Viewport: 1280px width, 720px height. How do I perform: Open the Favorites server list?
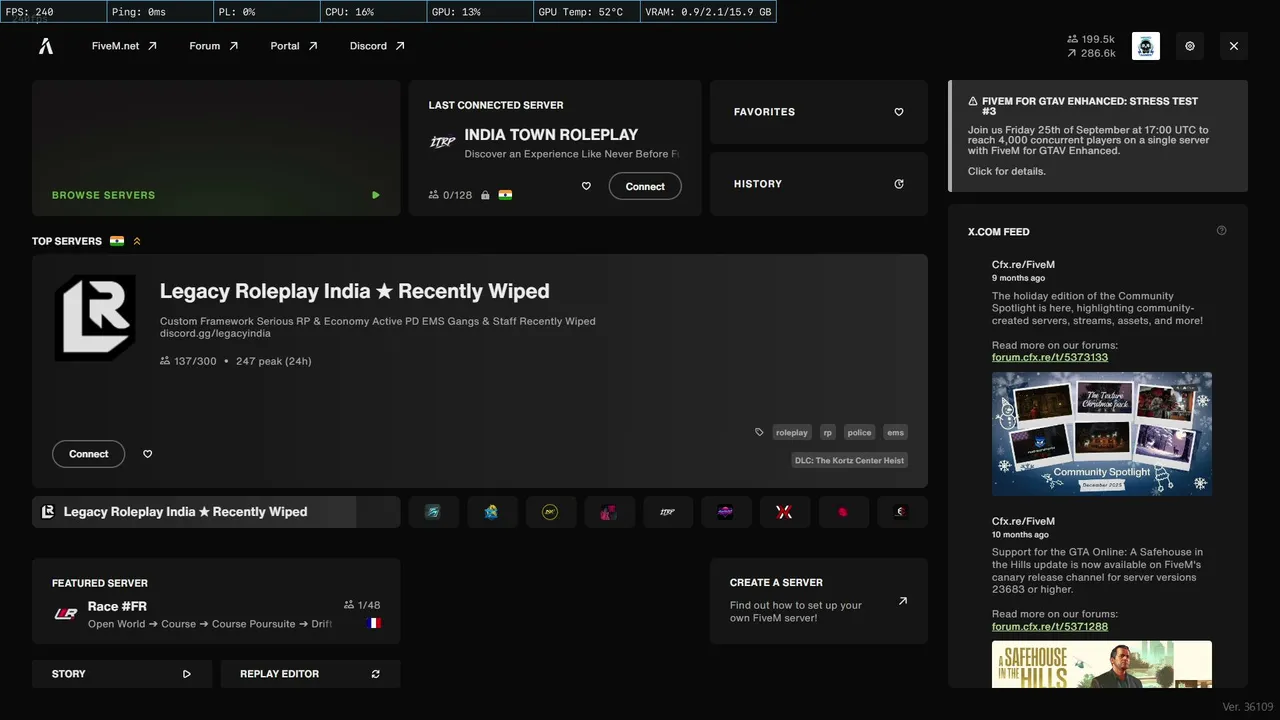click(x=819, y=112)
